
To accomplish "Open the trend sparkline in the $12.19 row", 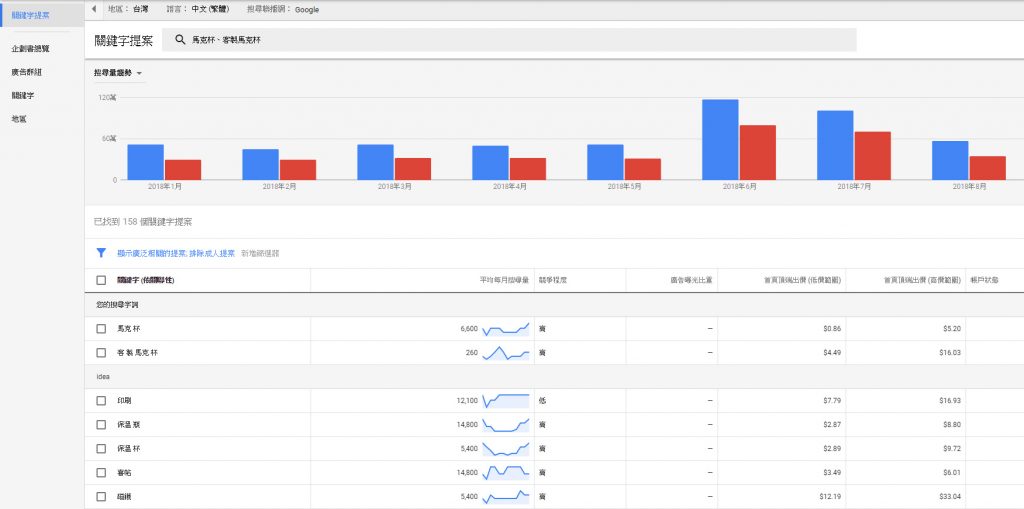I will point(505,497).
